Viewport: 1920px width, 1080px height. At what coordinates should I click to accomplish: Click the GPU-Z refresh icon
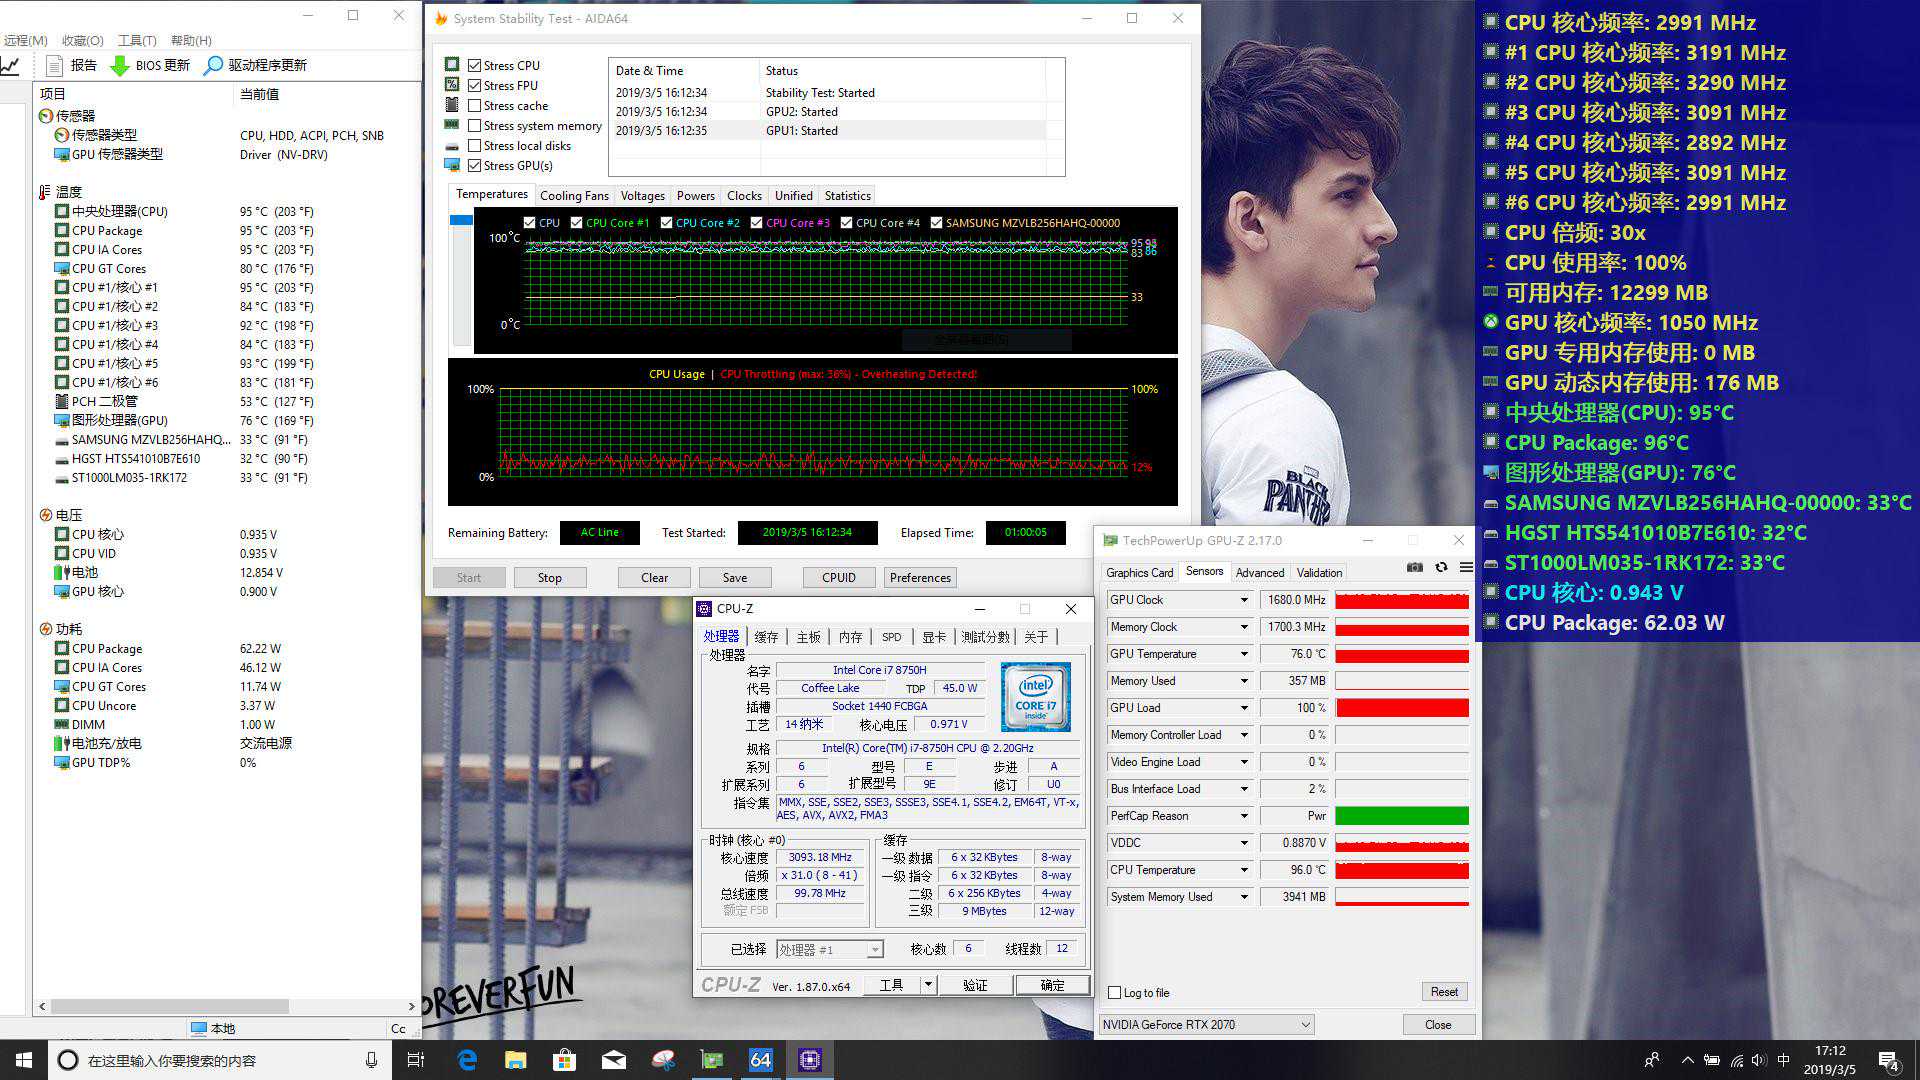point(1441,567)
